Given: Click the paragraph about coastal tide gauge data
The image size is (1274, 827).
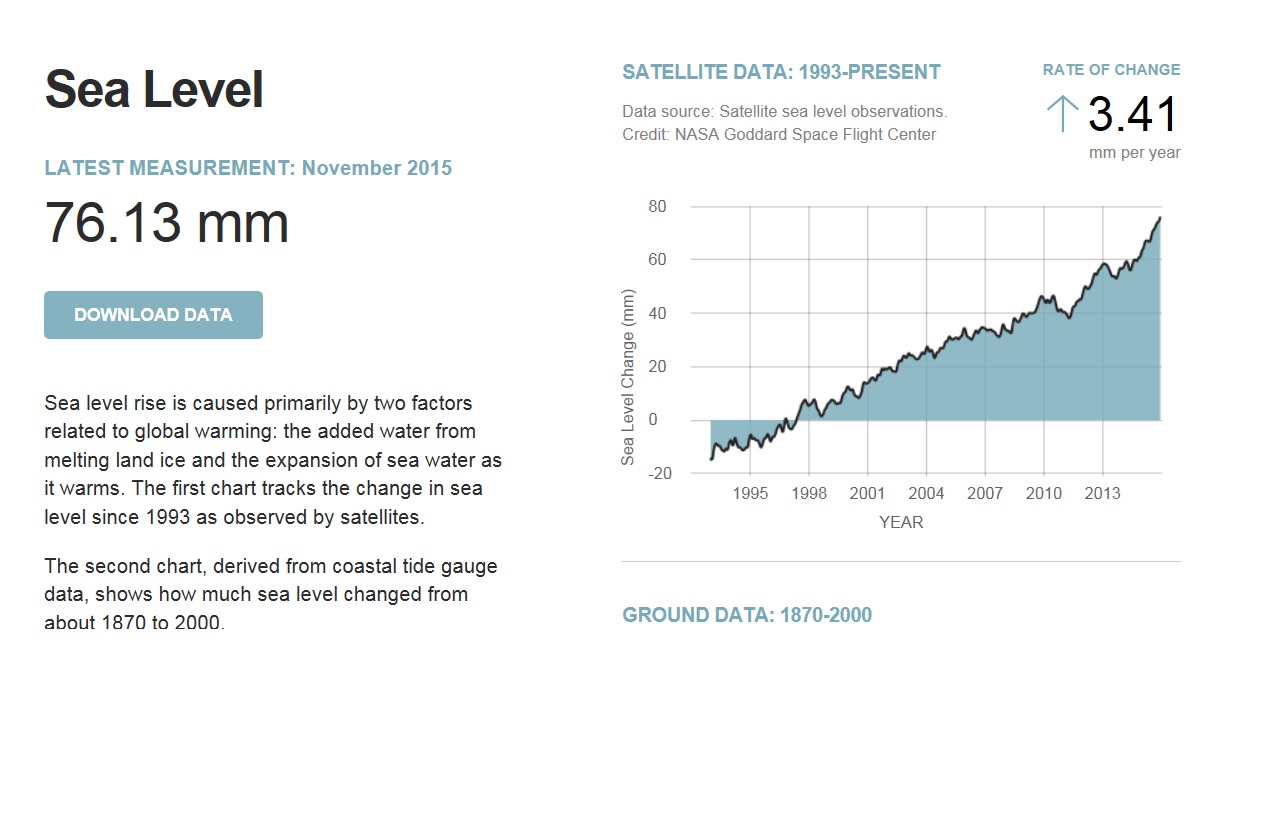Looking at the screenshot, I should click(270, 594).
